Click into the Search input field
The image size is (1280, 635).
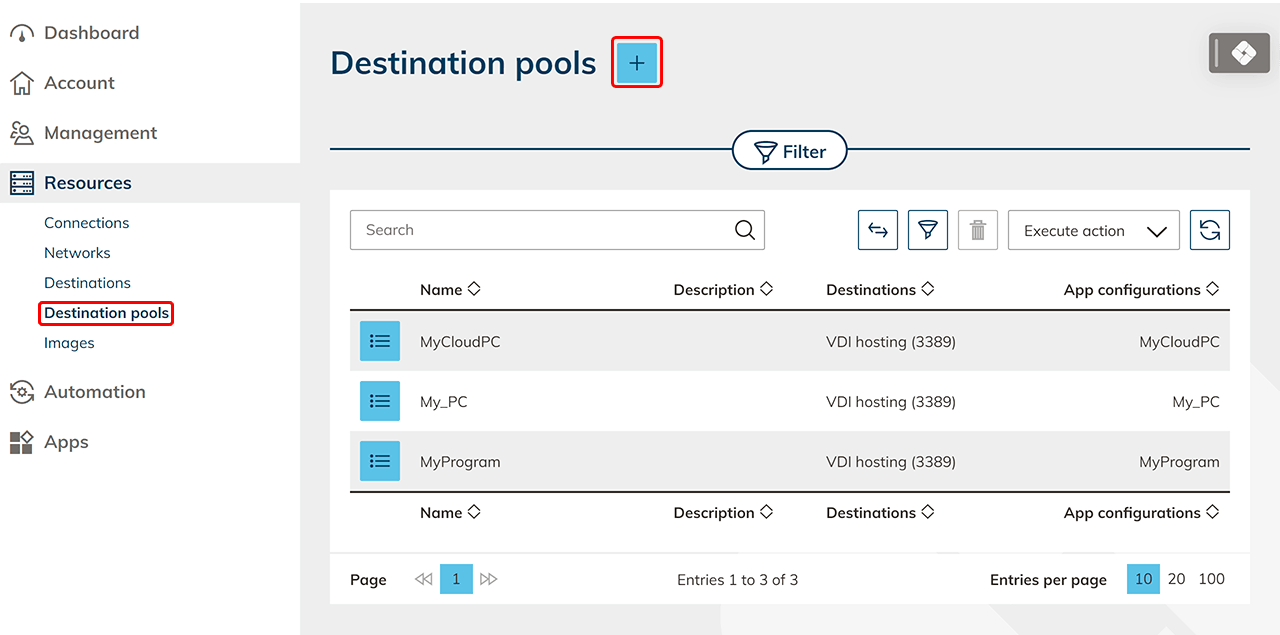coord(540,230)
